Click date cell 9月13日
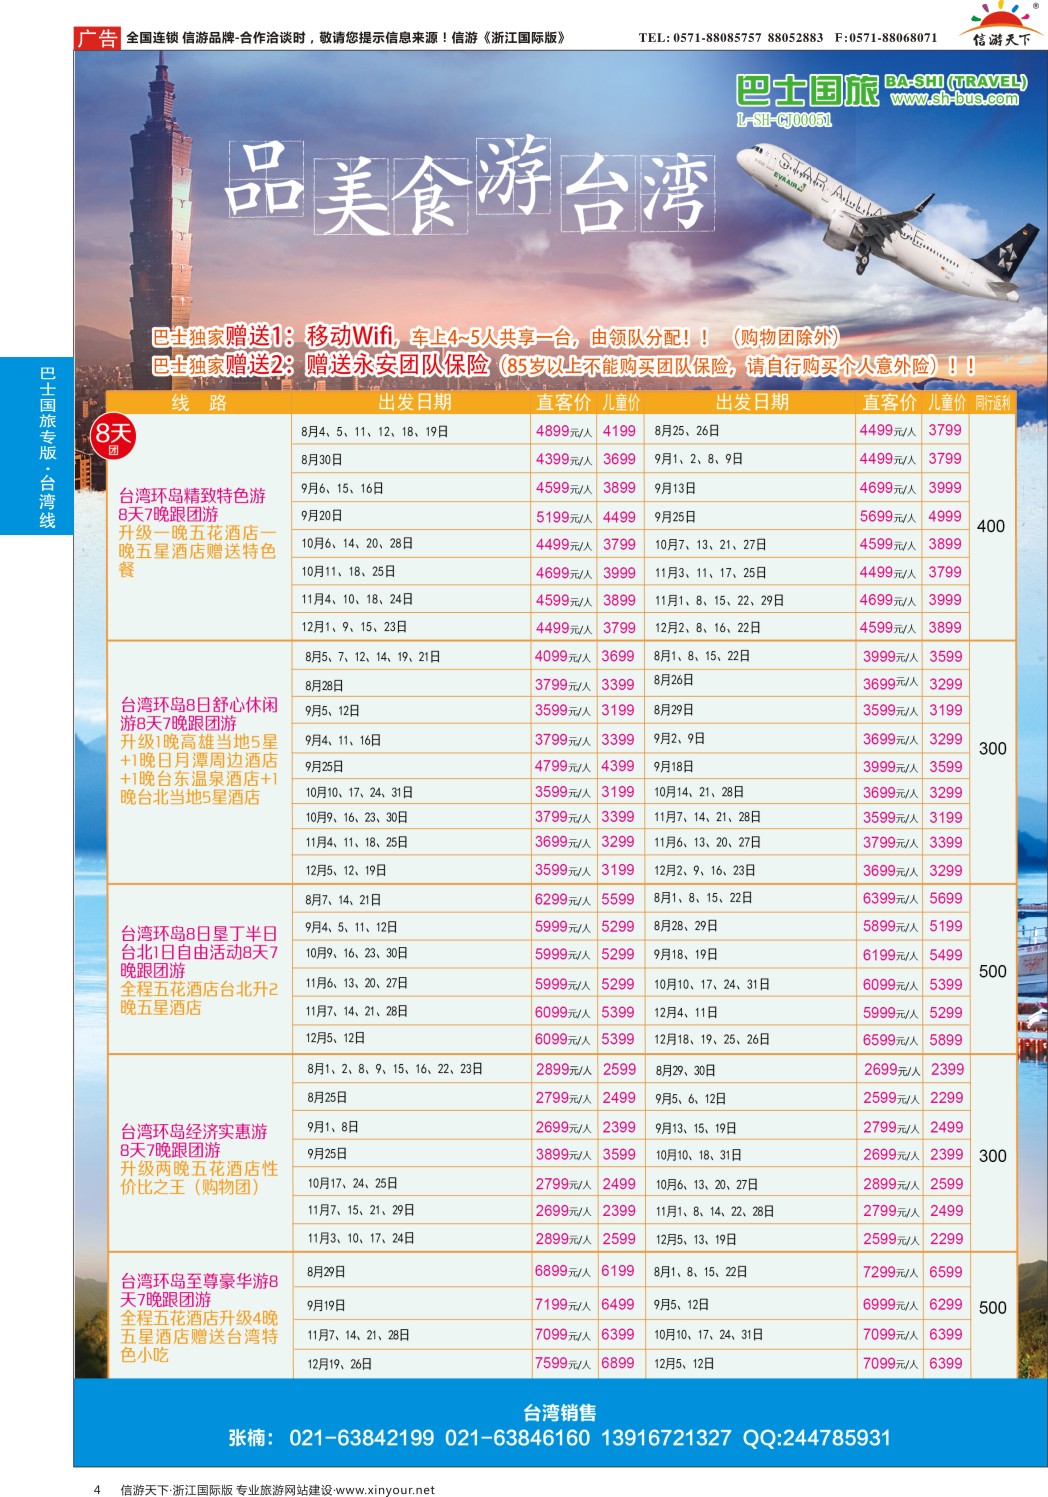The width and height of the screenshot is (1048, 1497). 675,488
